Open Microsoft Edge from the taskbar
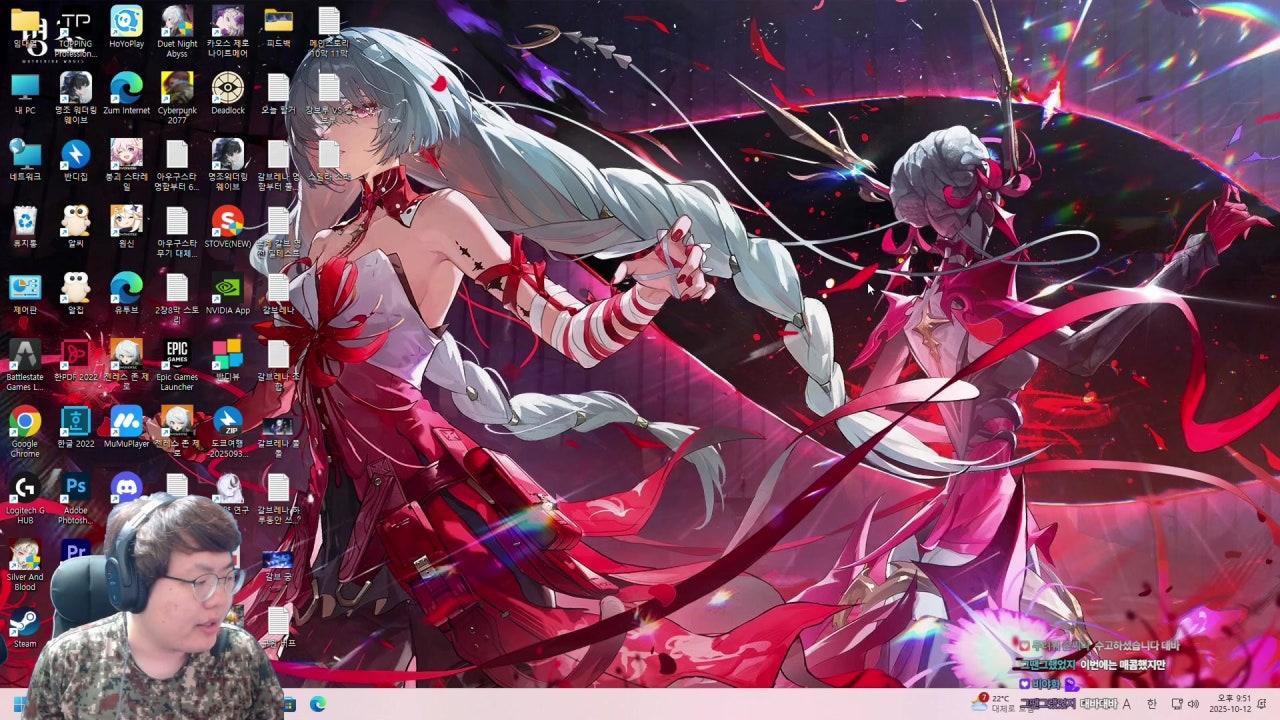 318,704
